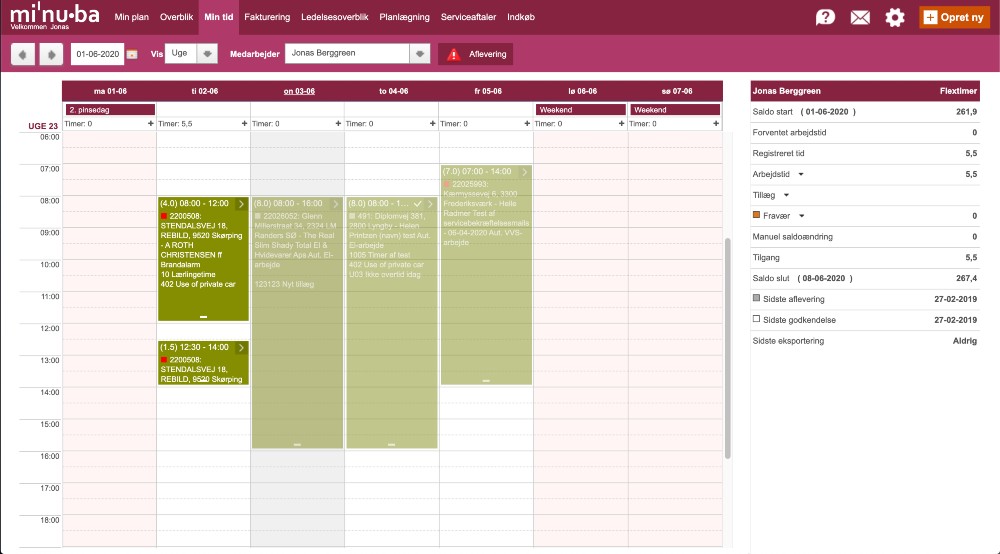The width and height of the screenshot is (1000, 554).
Task: Open the 12:30 - 14:00 entry arrow
Action: 241,348
